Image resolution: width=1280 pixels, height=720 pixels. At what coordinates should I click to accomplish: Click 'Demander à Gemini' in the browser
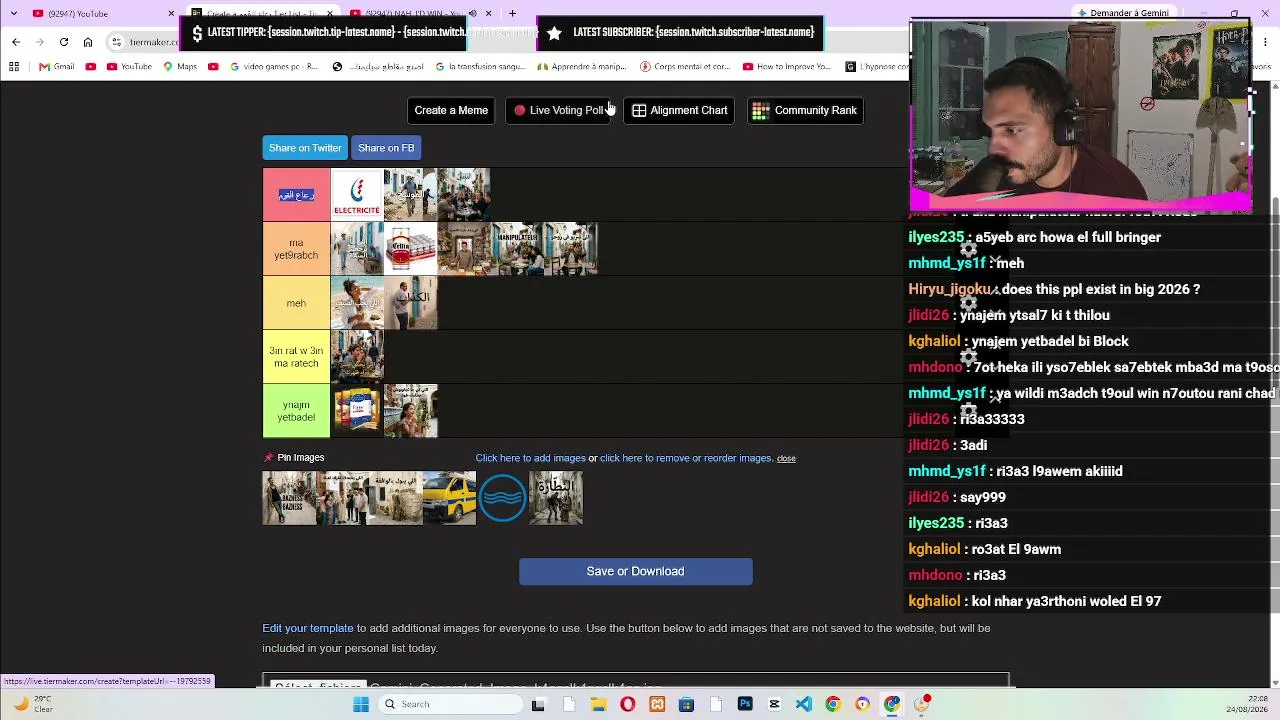click(x=1122, y=14)
